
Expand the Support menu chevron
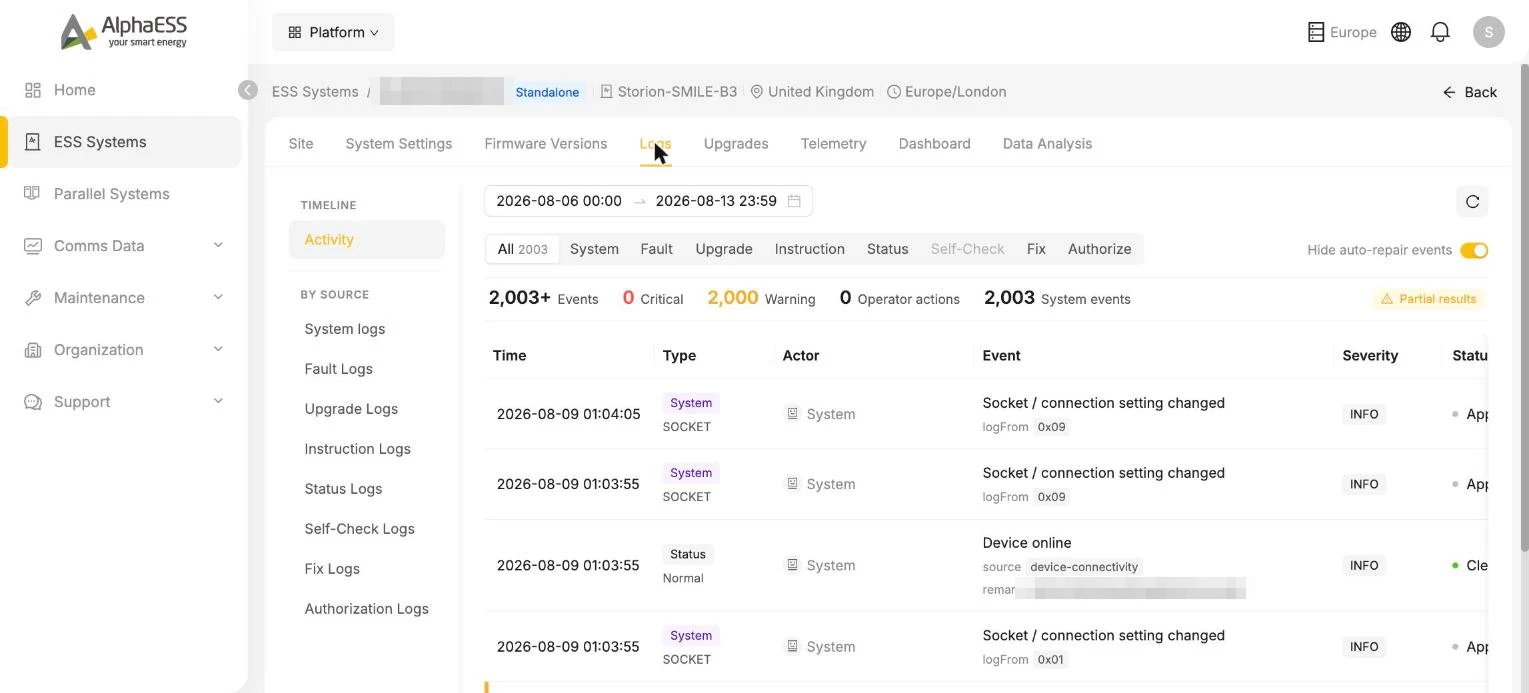click(218, 402)
